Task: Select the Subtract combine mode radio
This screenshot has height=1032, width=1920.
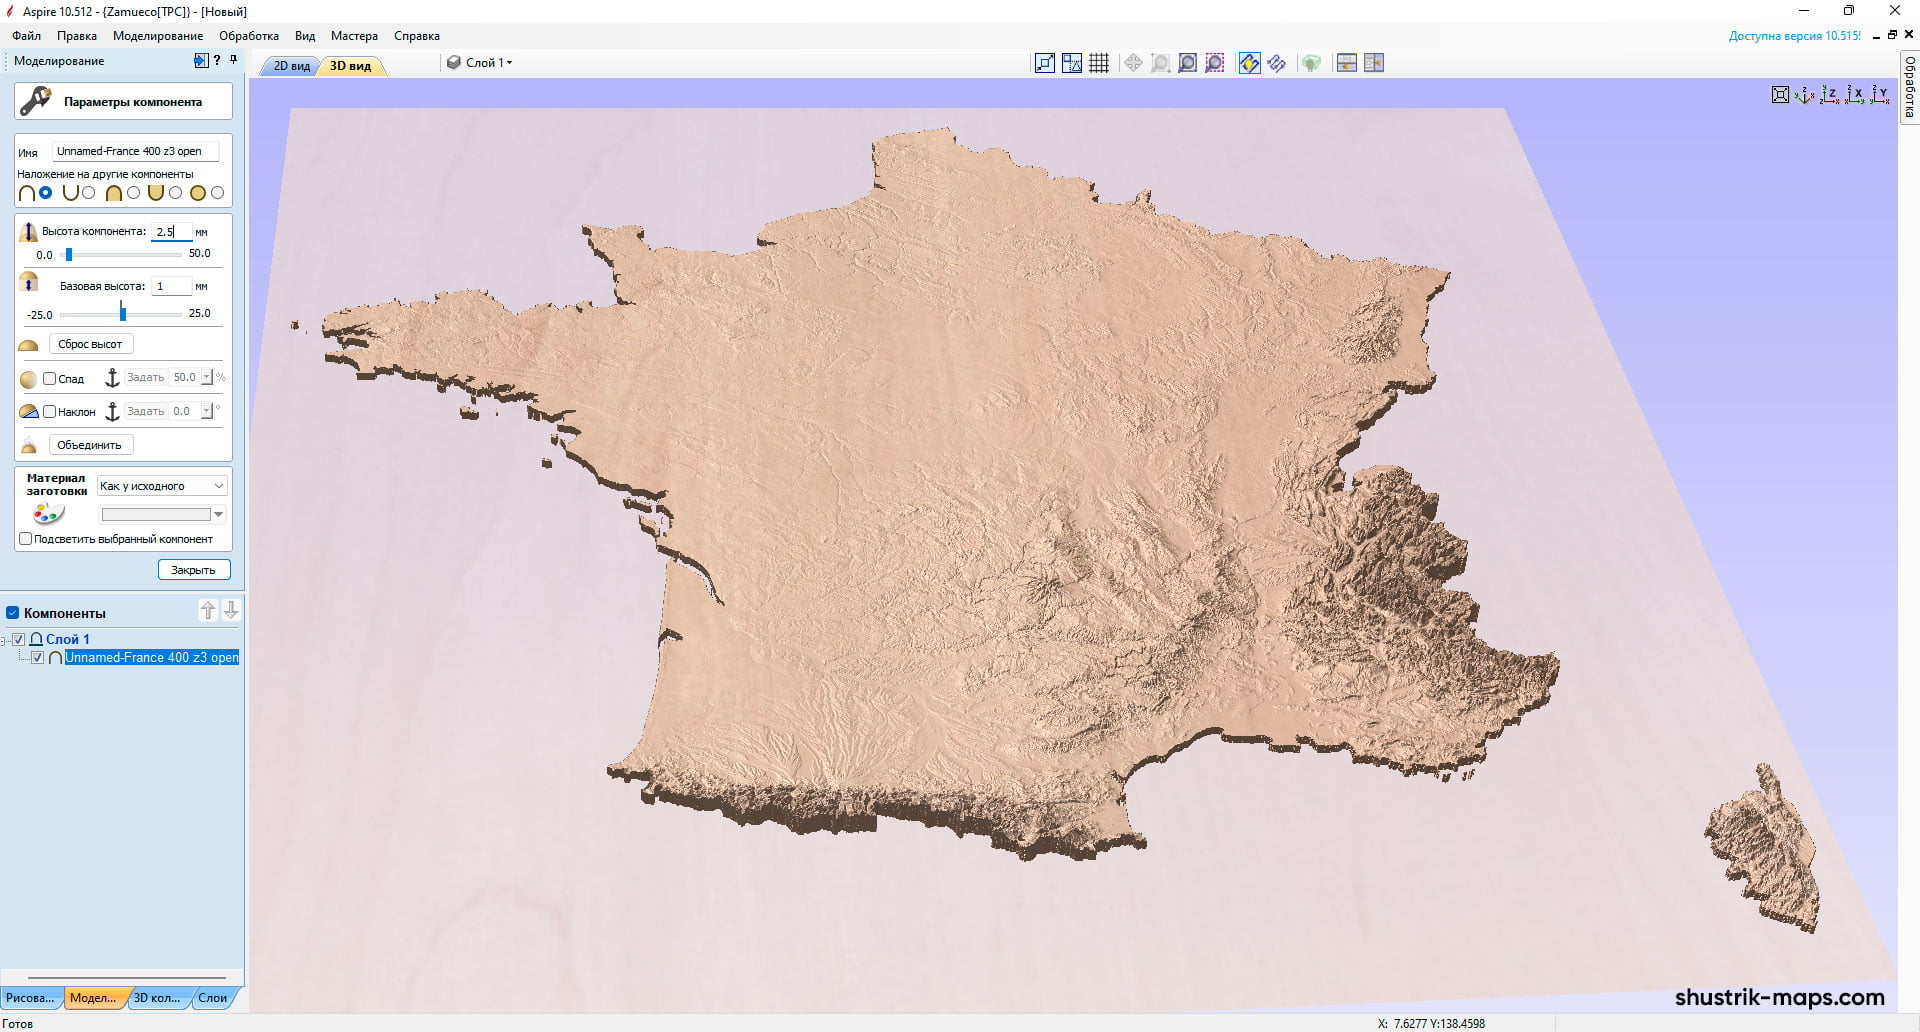Action: click(x=89, y=193)
